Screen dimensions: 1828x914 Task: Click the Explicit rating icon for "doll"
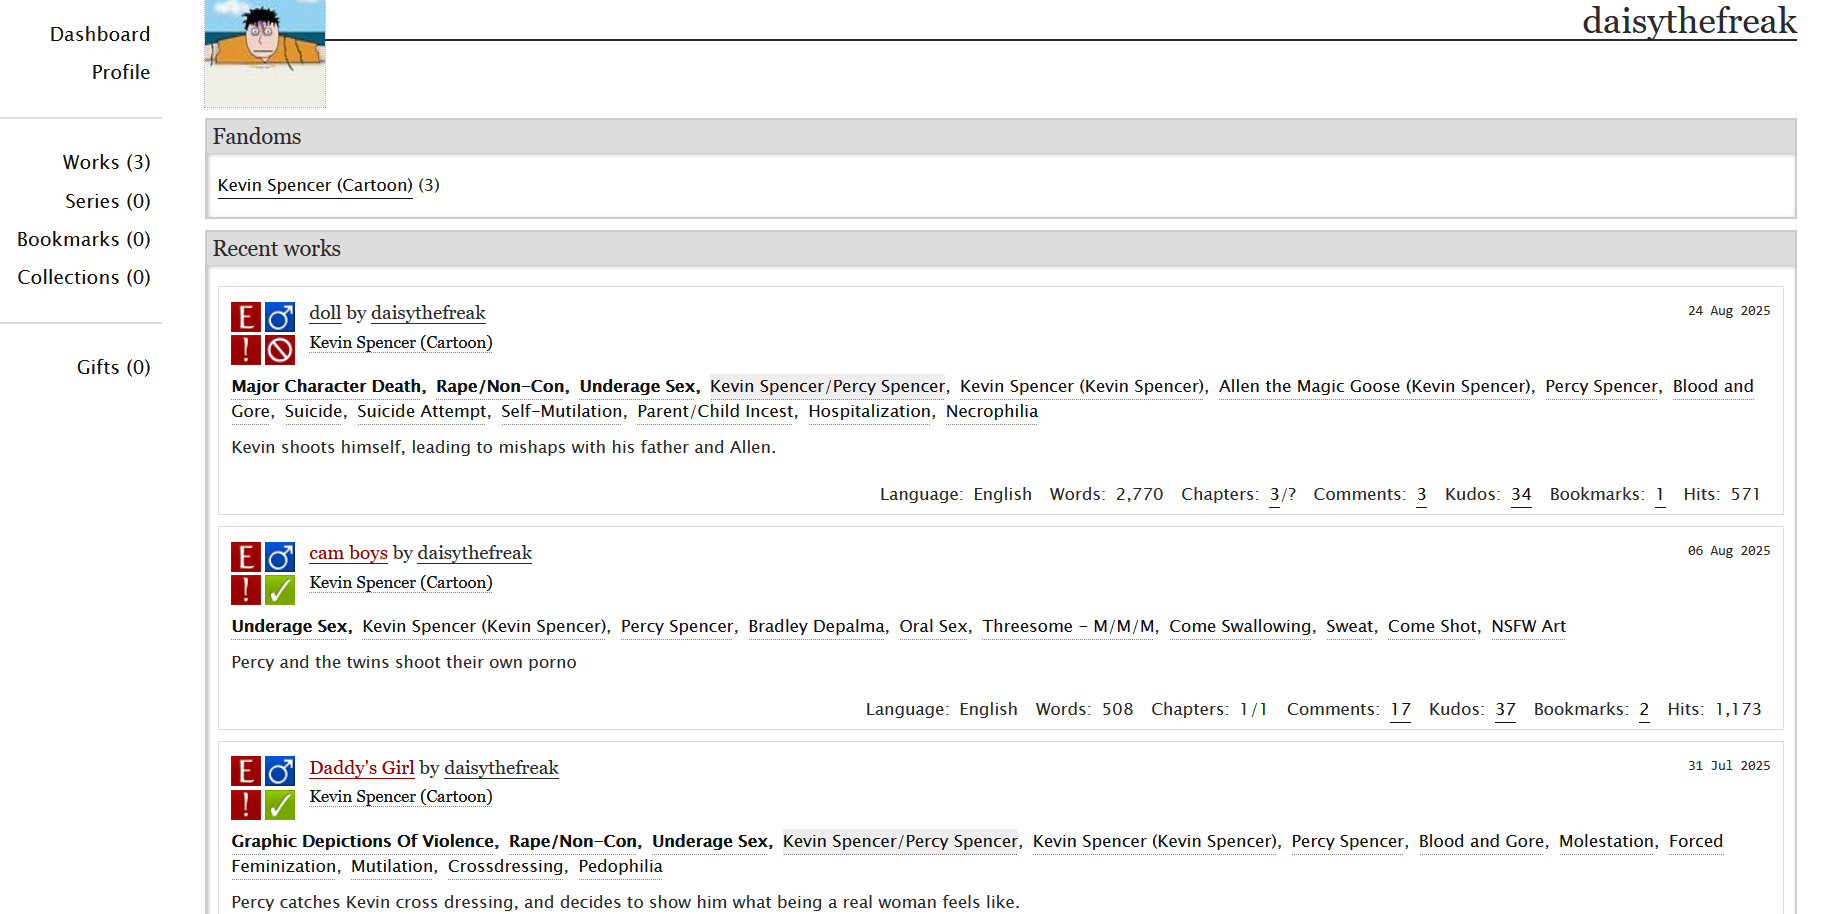[x=246, y=317]
